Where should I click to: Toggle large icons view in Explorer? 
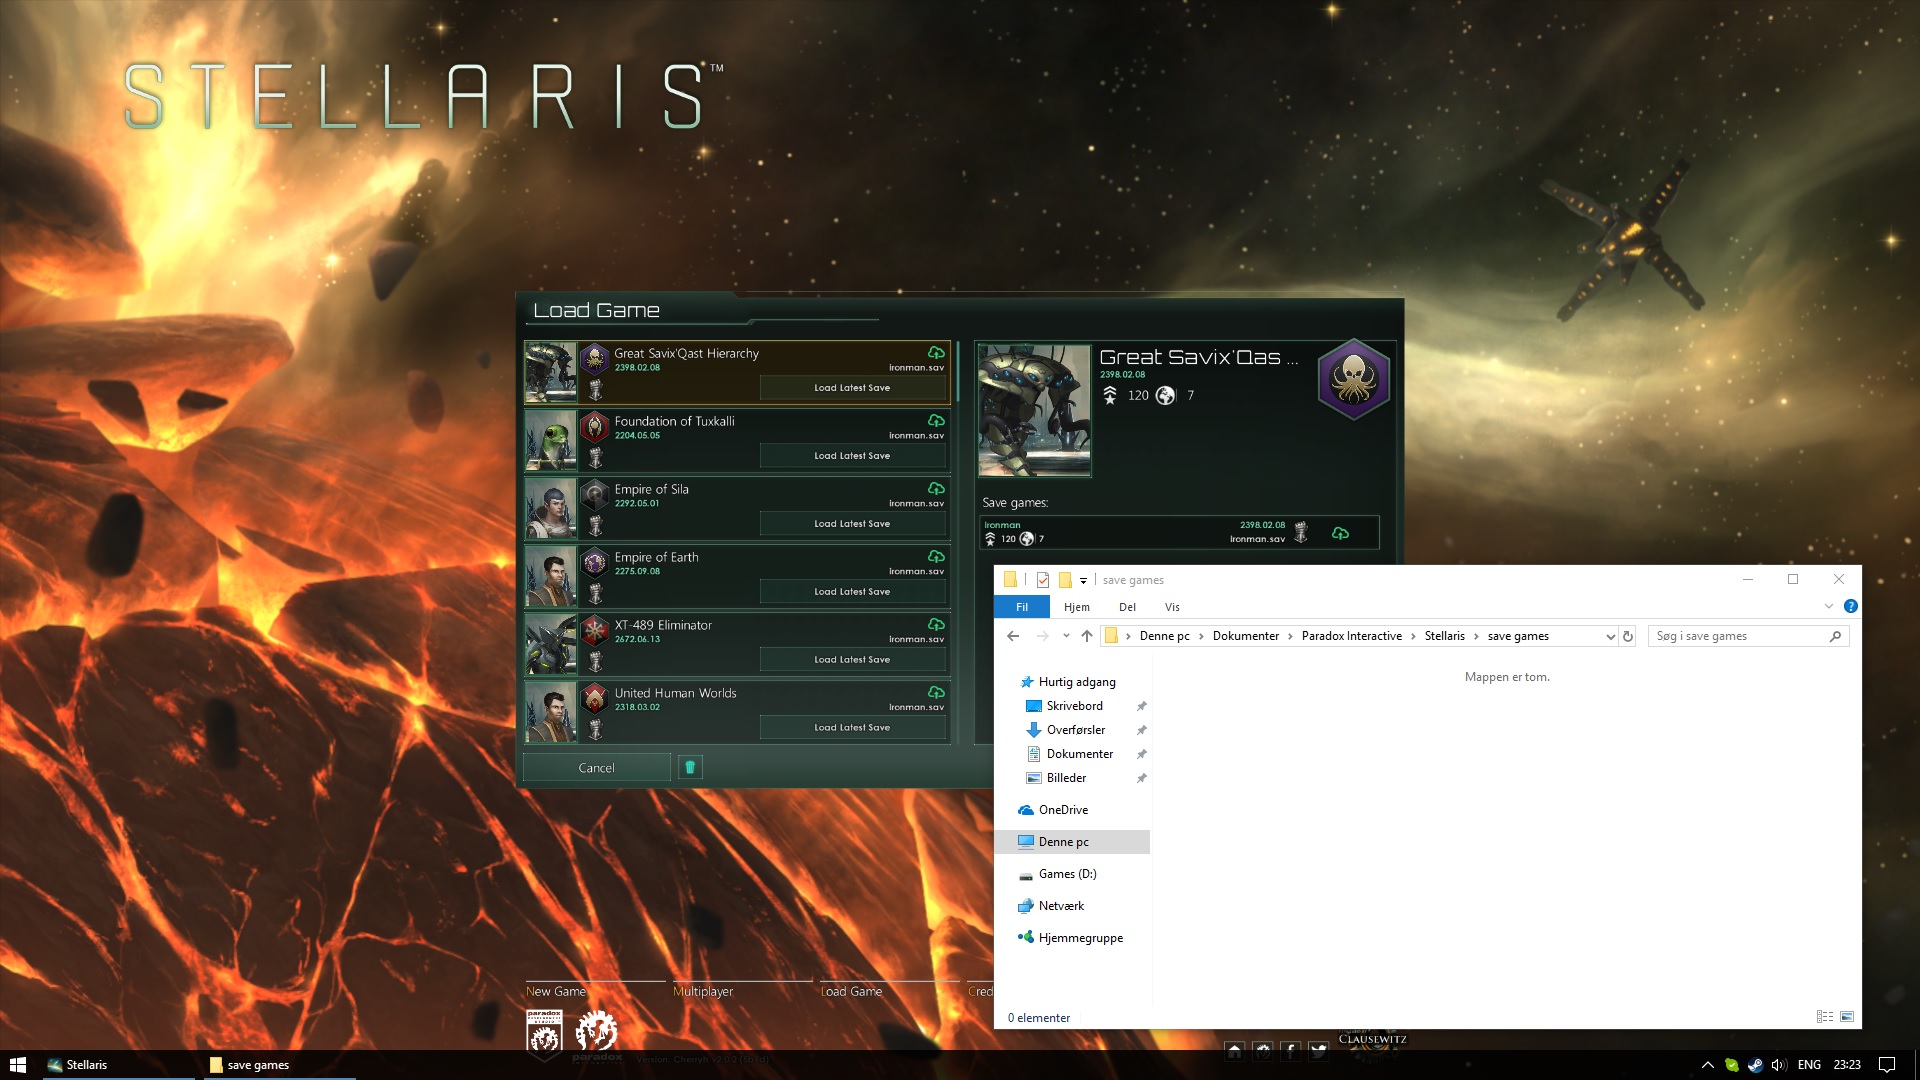(1847, 1017)
